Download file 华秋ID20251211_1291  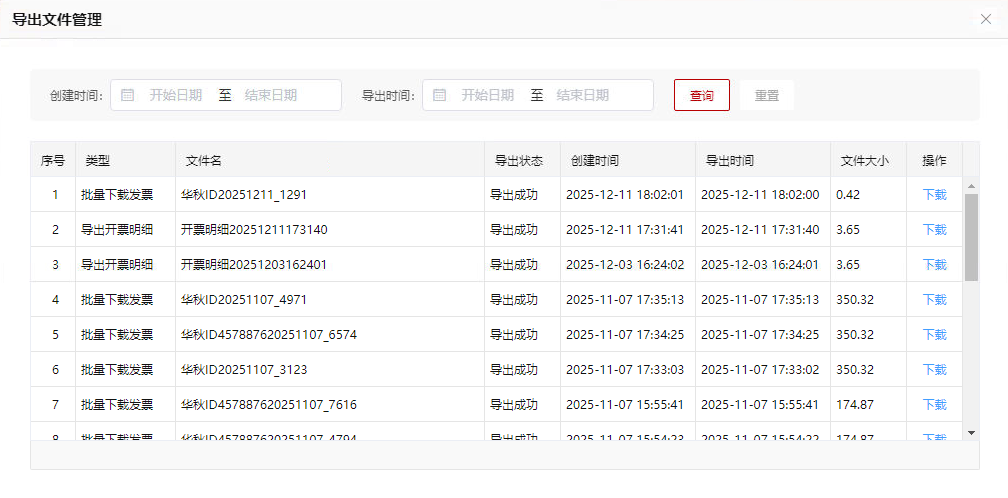coord(934,195)
